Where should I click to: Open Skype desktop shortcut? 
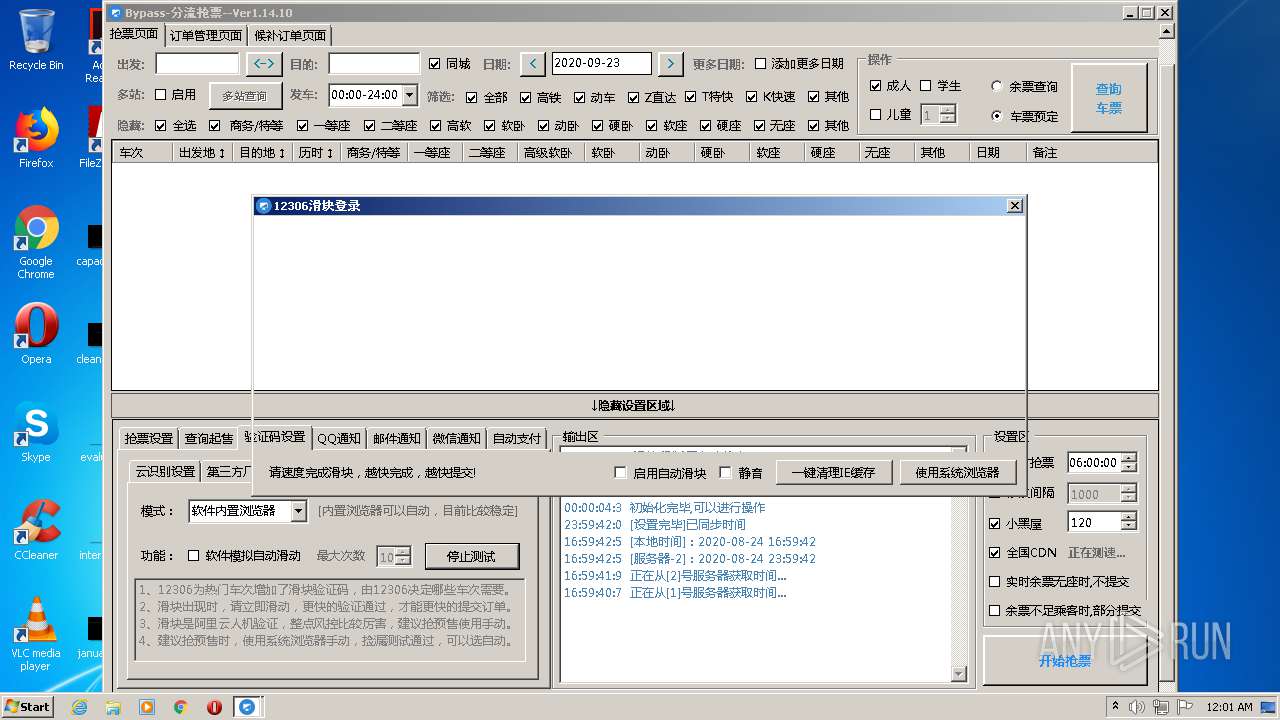[x=36, y=432]
